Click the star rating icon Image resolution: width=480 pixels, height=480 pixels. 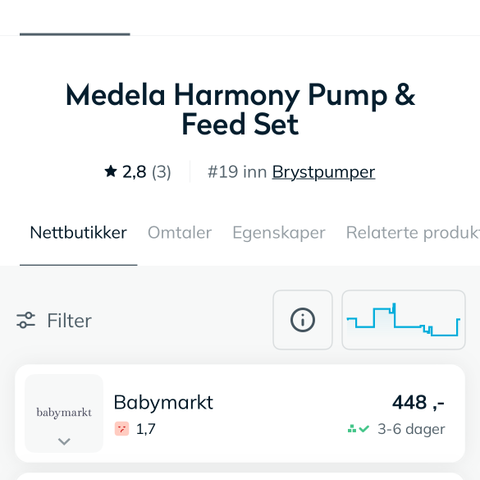(x=111, y=171)
